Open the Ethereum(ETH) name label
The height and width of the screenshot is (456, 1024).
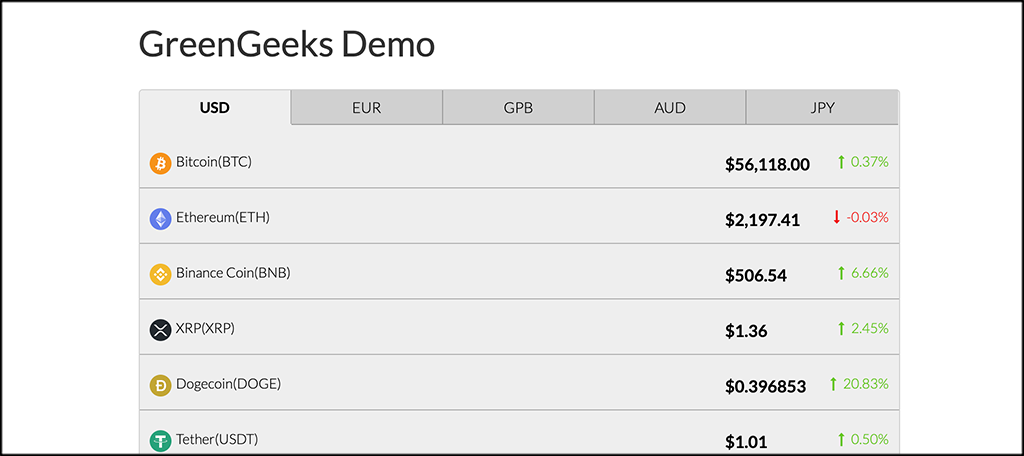tap(223, 217)
